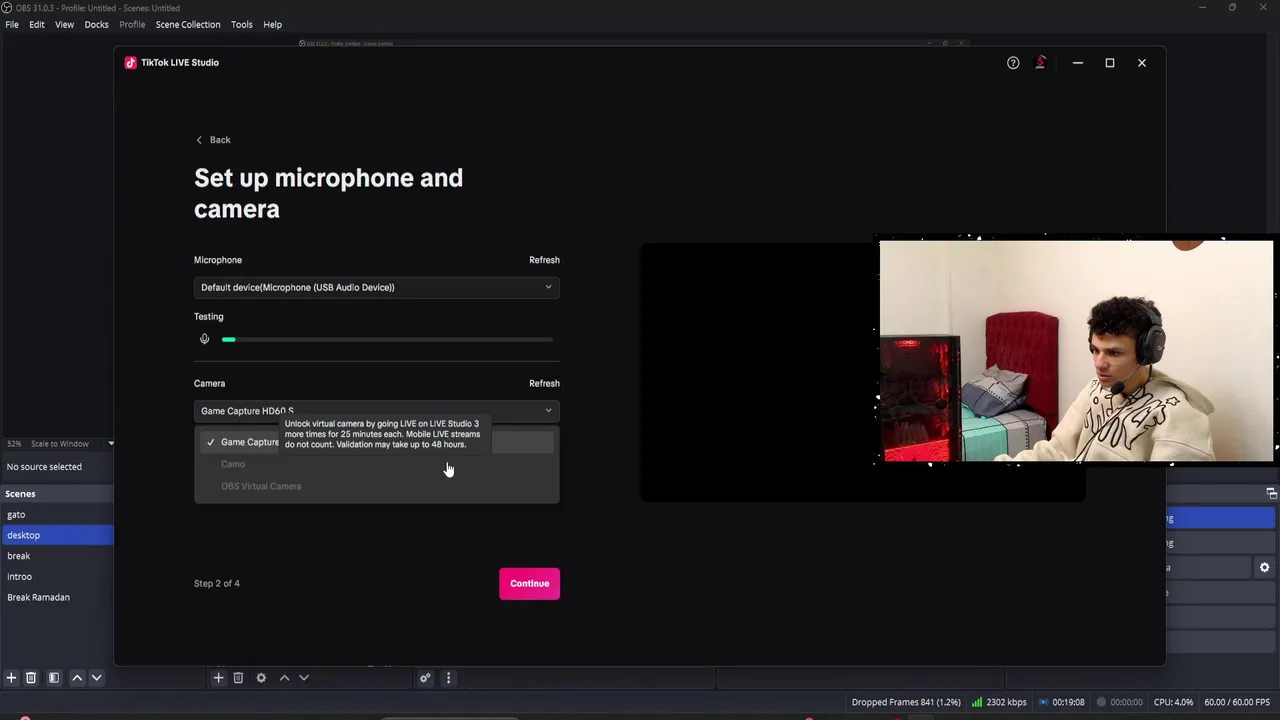
Task: Click the float dock icon above Controls
Action: pos(1271,493)
